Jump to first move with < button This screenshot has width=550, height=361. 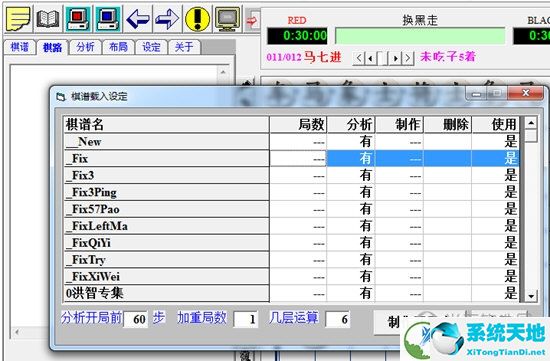pos(358,58)
